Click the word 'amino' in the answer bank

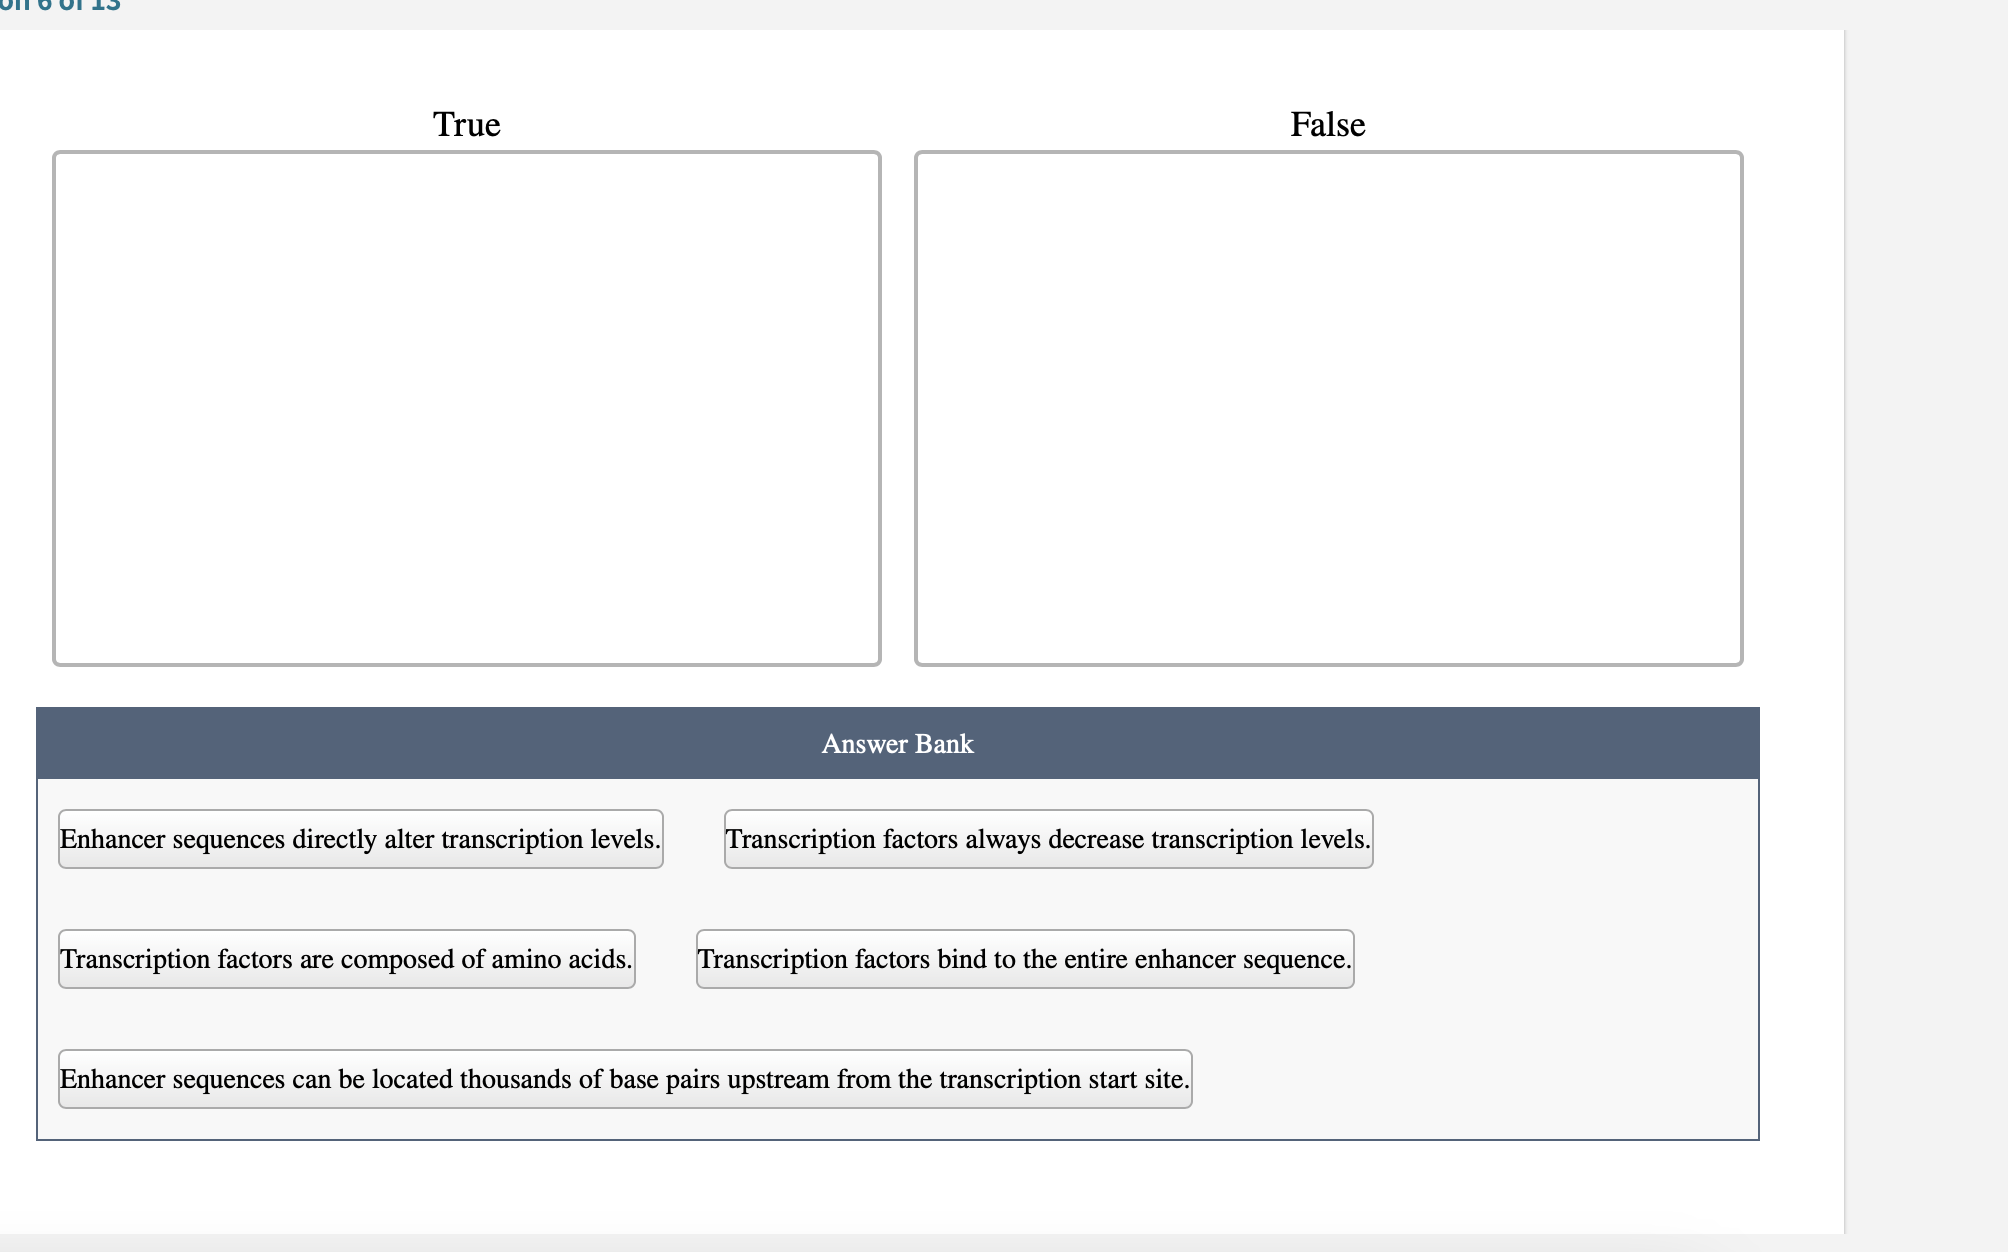click(x=526, y=959)
